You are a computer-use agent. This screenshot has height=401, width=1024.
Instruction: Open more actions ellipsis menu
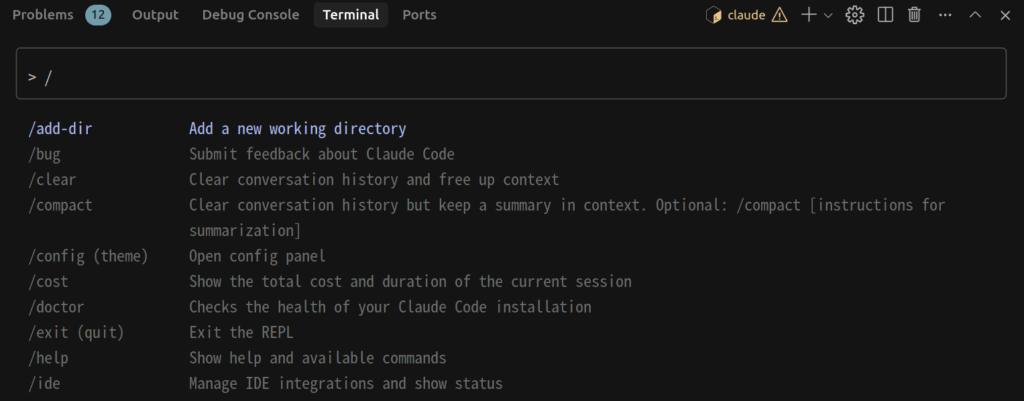(944, 15)
